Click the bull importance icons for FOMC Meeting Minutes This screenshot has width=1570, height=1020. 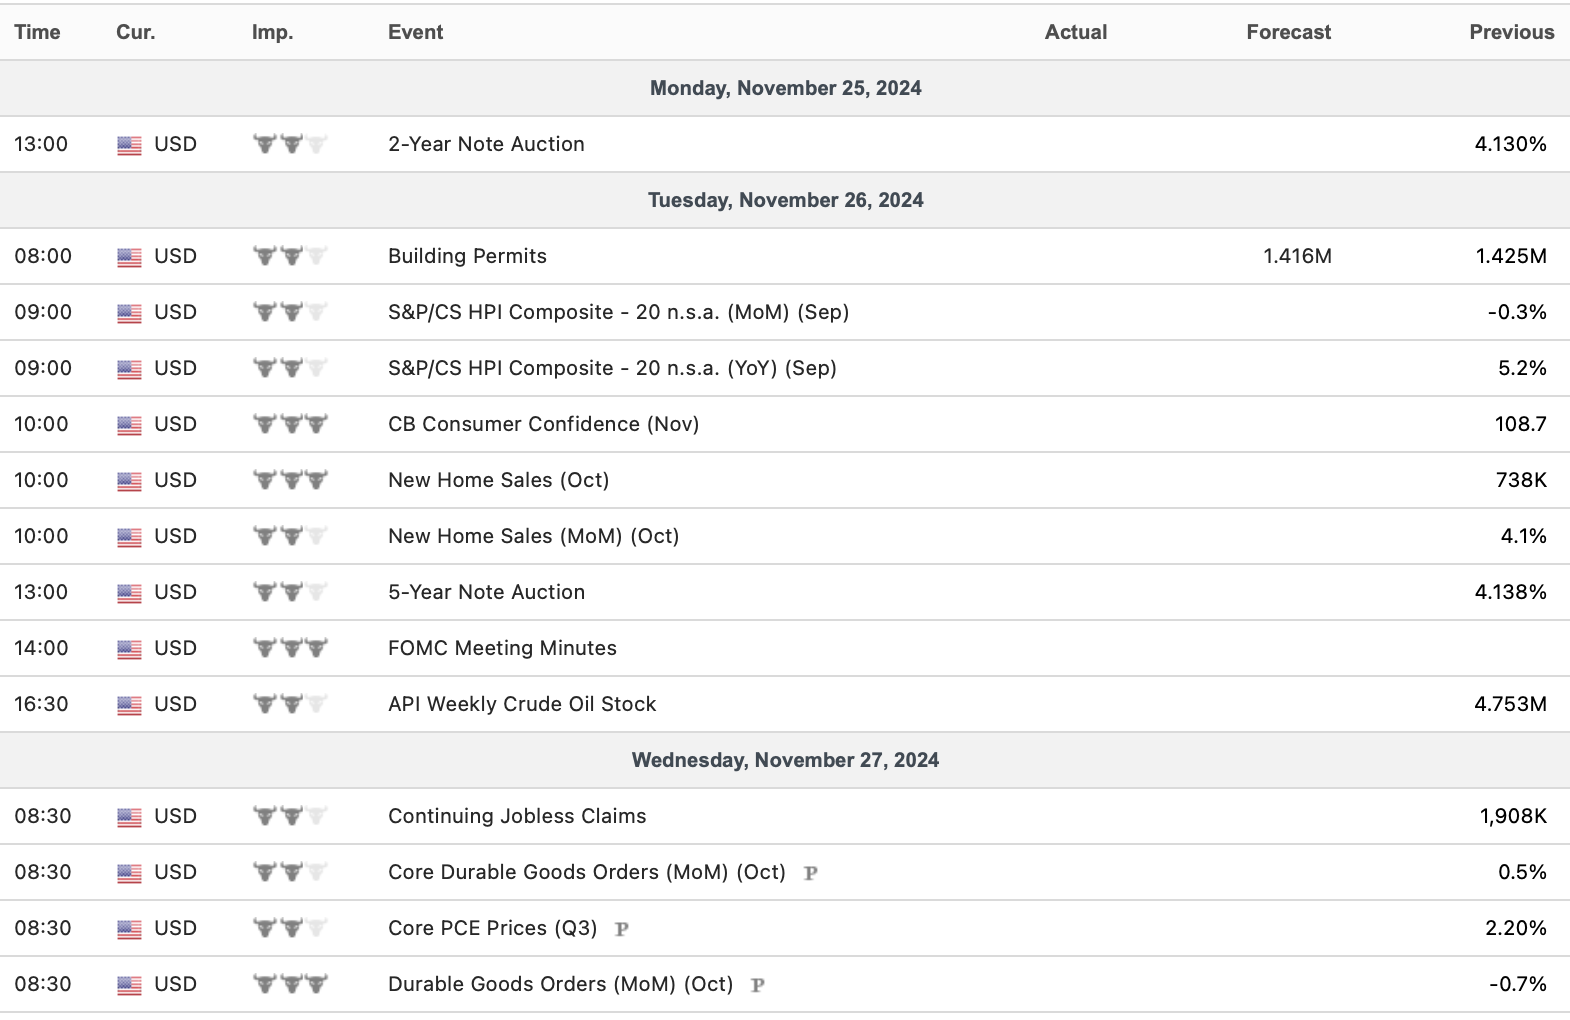pyautogui.click(x=290, y=648)
